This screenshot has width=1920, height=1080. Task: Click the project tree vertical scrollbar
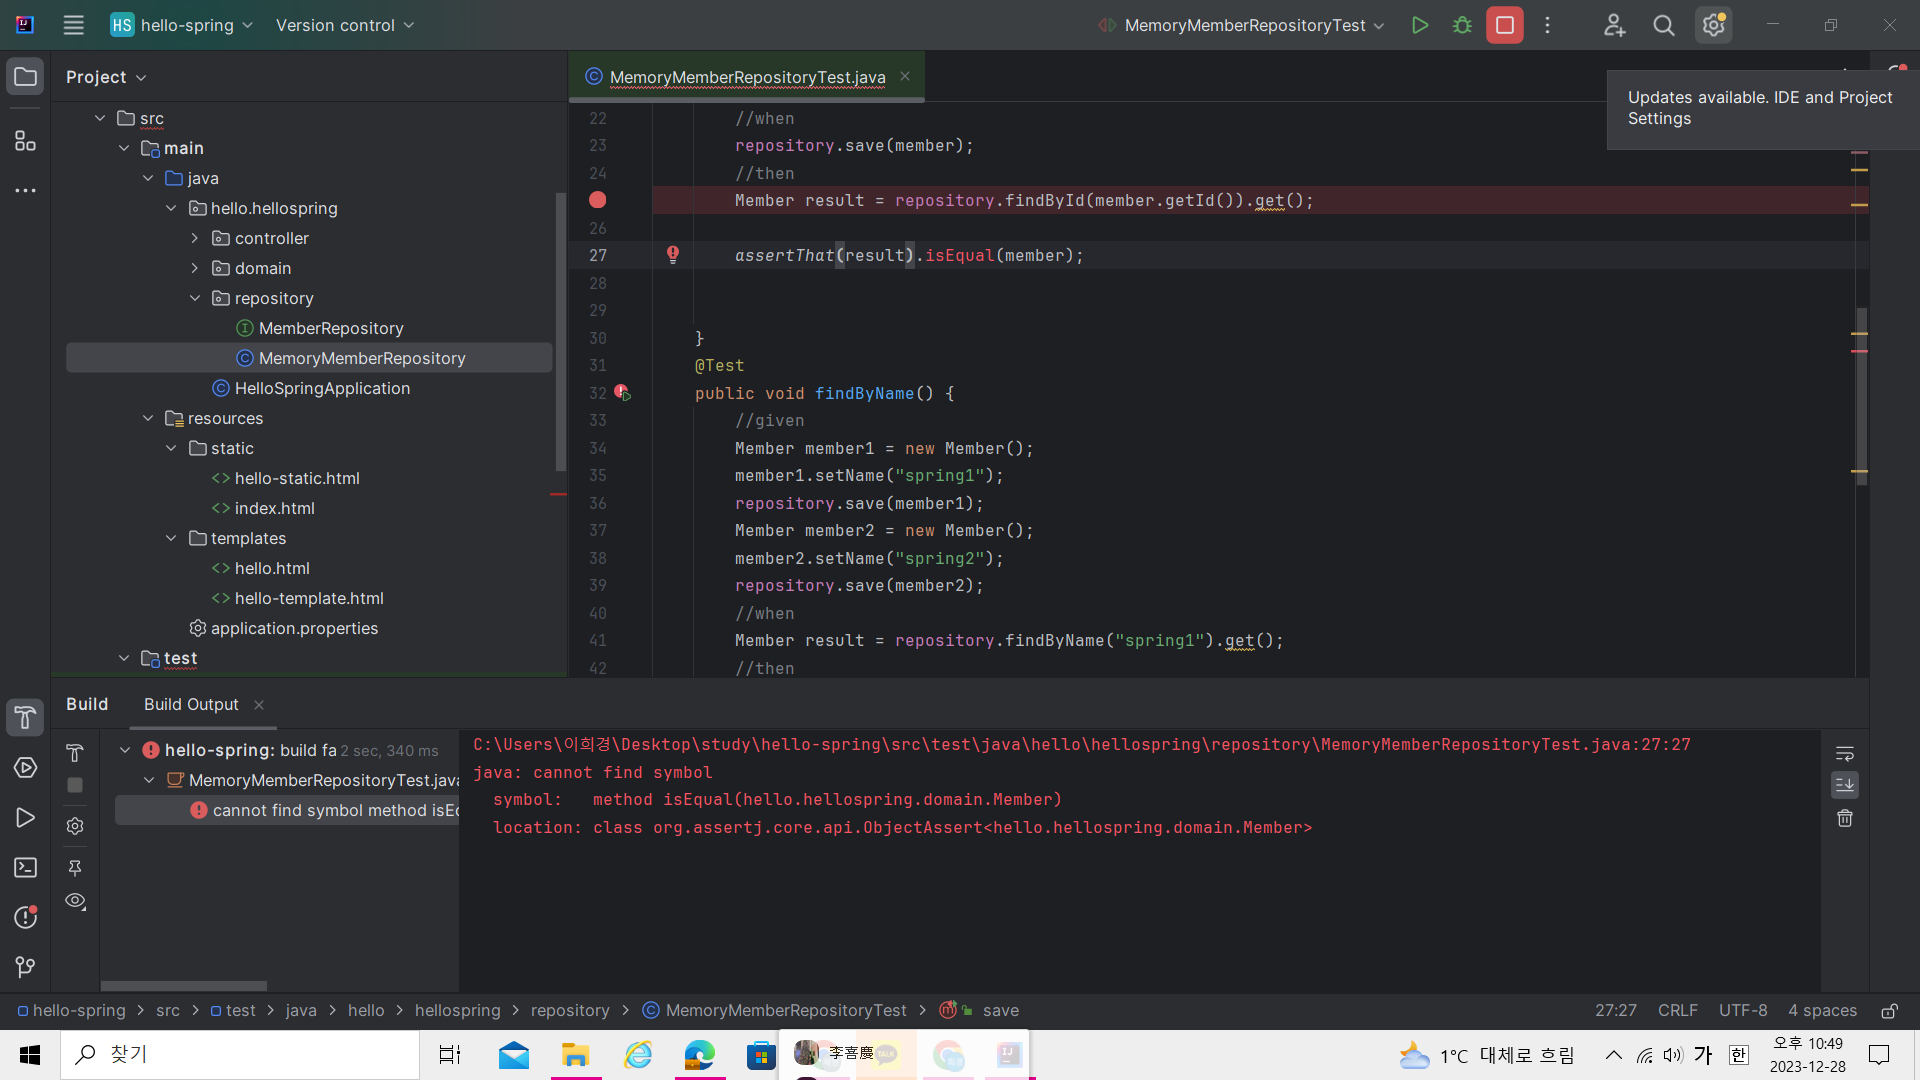(561, 332)
